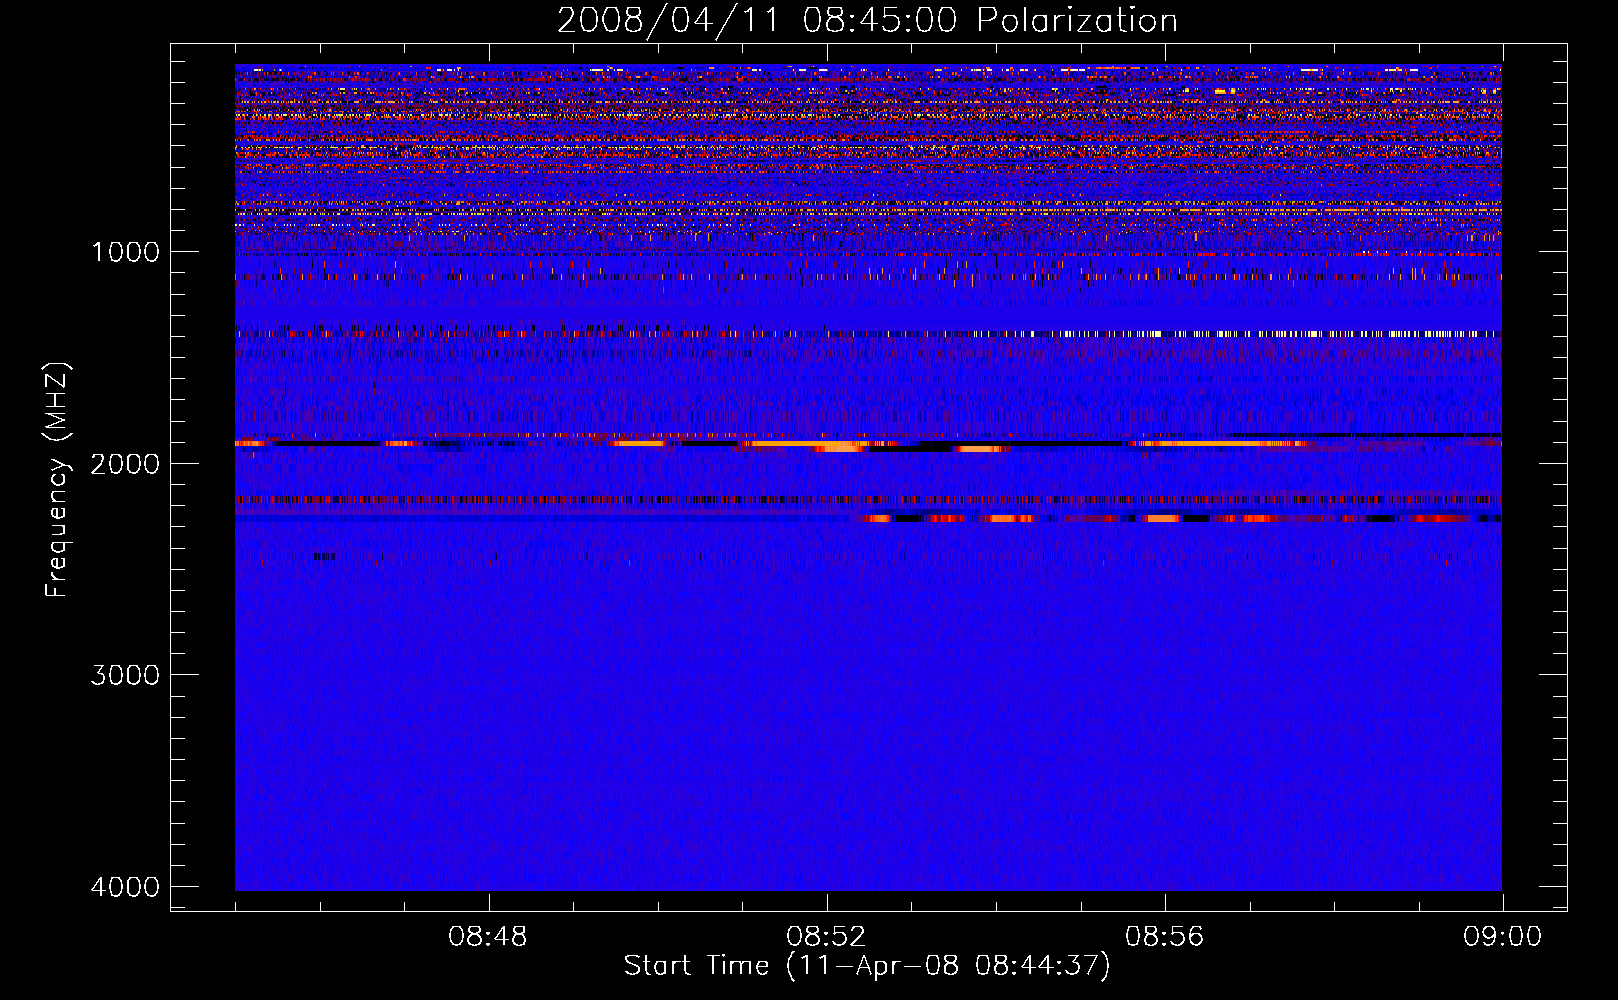The height and width of the screenshot is (1000, 1618).
Task: Click the 1000 frequency tick label
Action: [125, 251]
